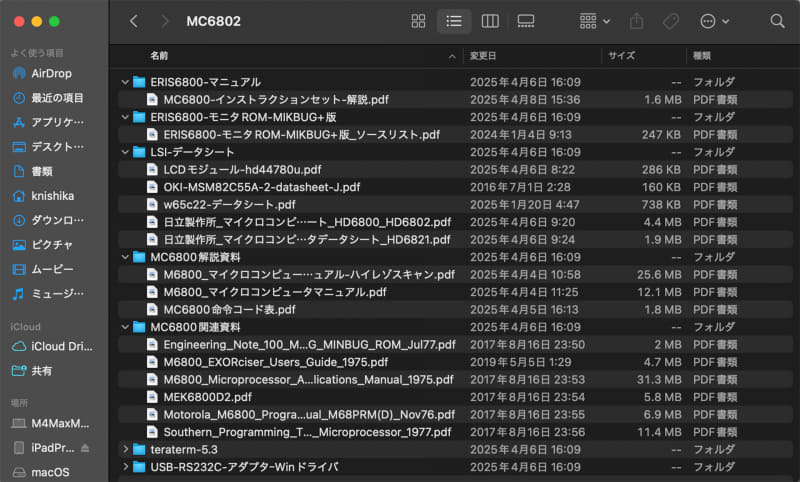Go forward with the right chevron button
The width and height of the screenshot is (800, 482).
click(x=164, y=21)
